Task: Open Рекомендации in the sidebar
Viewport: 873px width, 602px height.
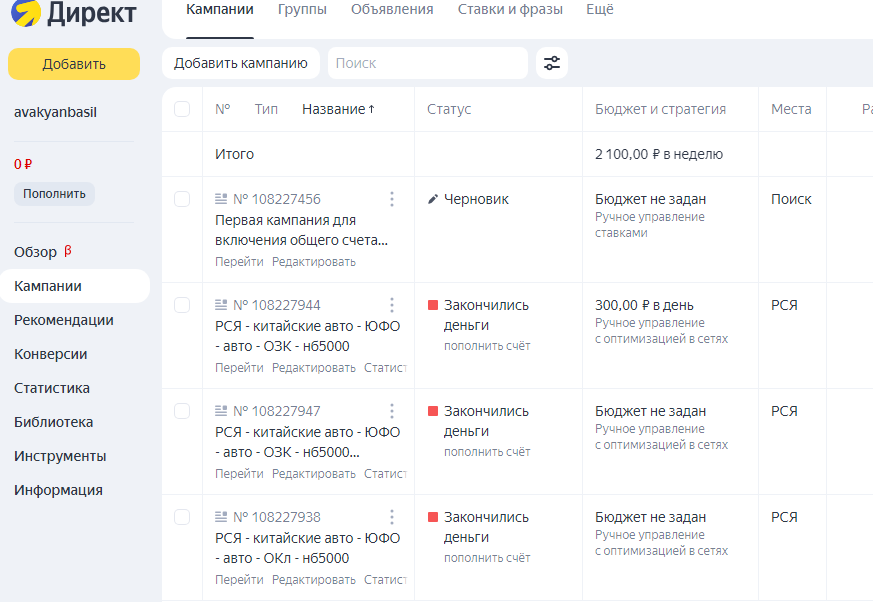Action: click(x=64, y=320)
